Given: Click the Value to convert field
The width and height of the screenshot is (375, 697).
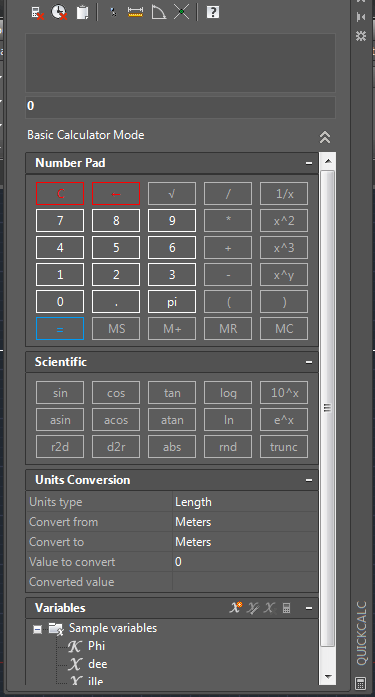Looking at the screenshot, I should [245, 562].
